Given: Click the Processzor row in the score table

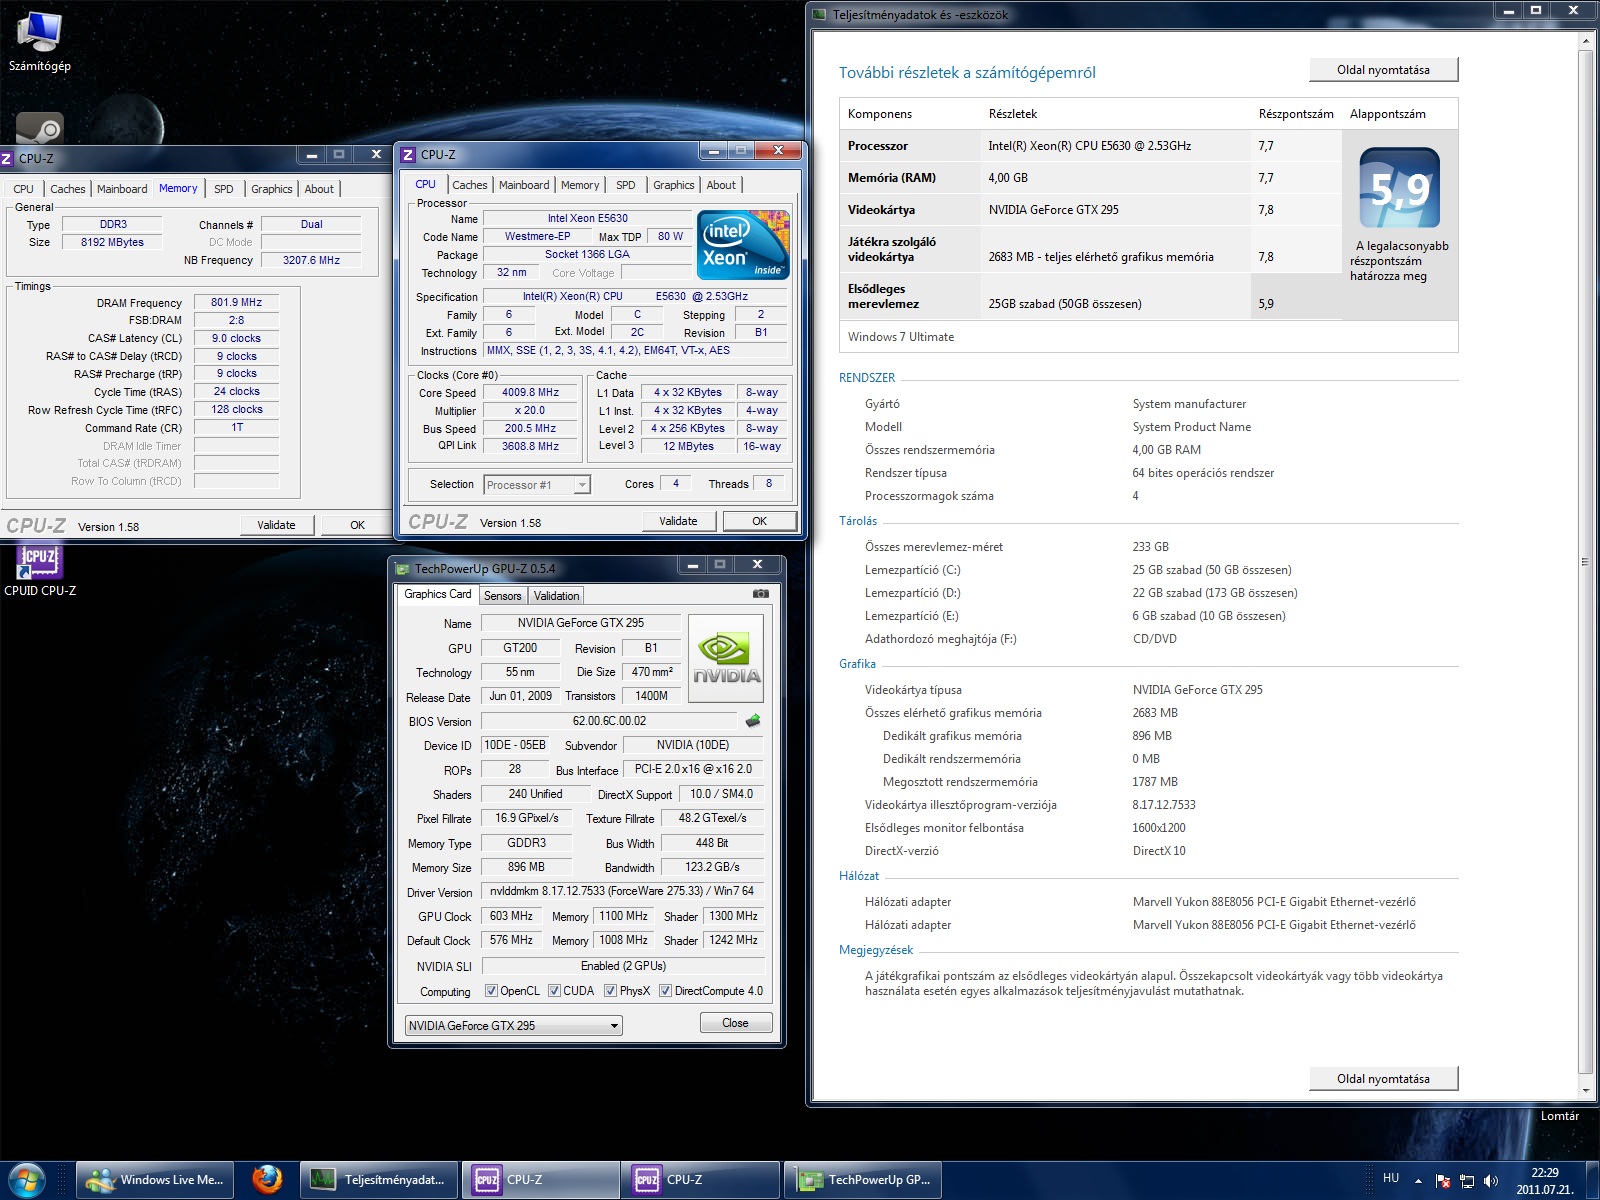Looking at the screenshot, I should pos(1090,146).
